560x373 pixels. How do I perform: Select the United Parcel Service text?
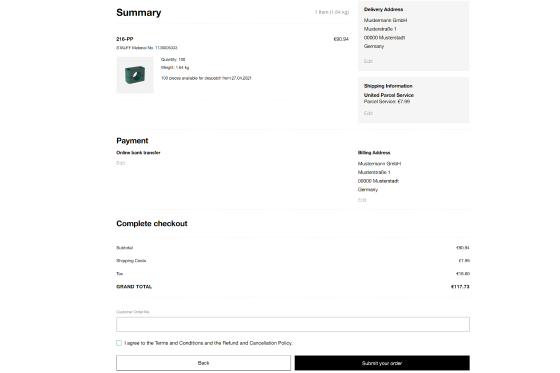coord(389,95)
